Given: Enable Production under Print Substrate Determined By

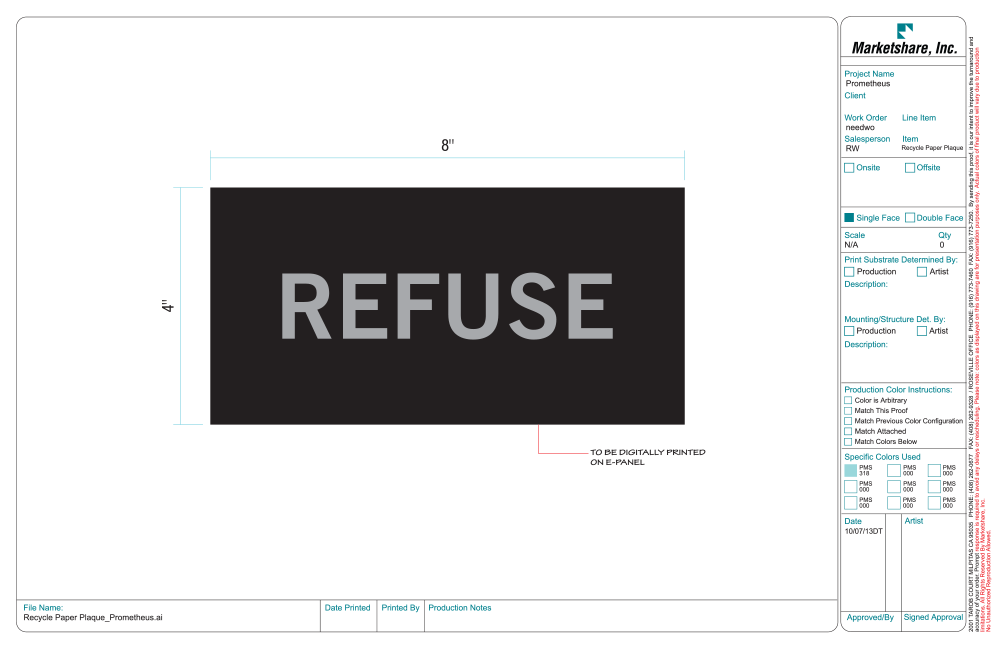Looking at the screenshot, I should tap(849, 272).
